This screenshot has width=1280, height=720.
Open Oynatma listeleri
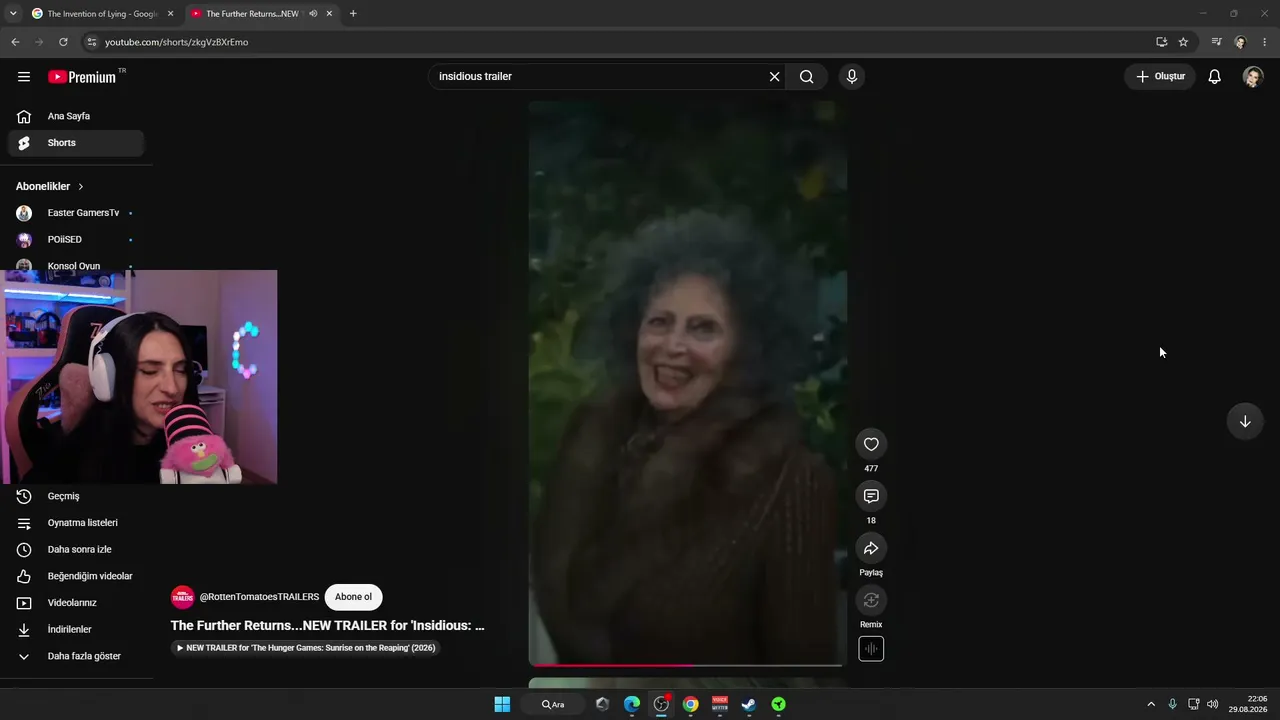pyautogui.click(x=78, y=523)
